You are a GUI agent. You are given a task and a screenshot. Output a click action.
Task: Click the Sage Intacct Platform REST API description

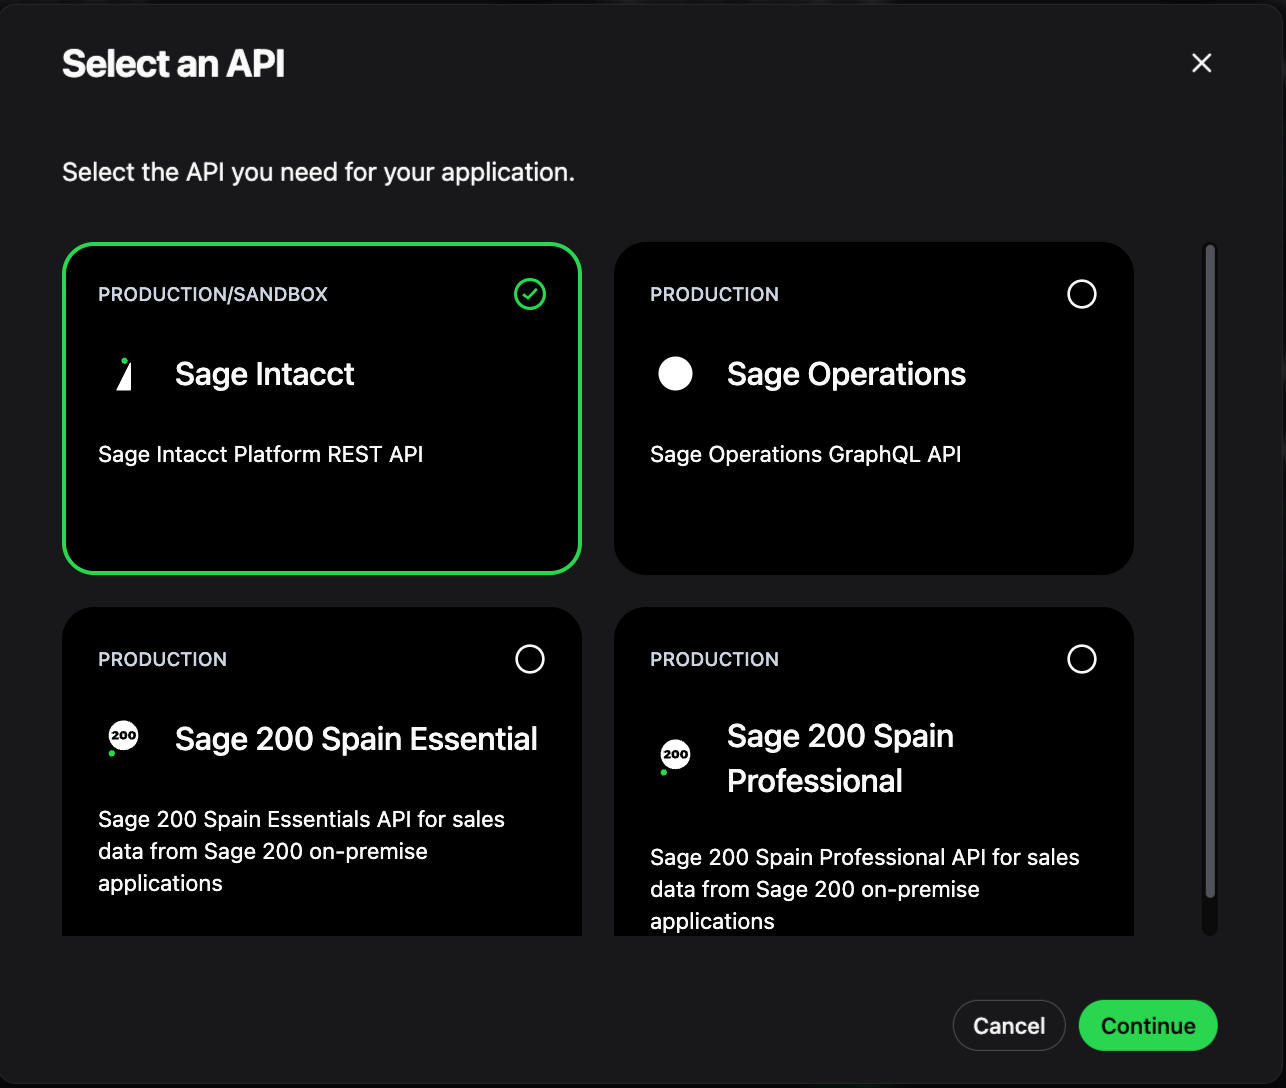[x=261, y=454]
